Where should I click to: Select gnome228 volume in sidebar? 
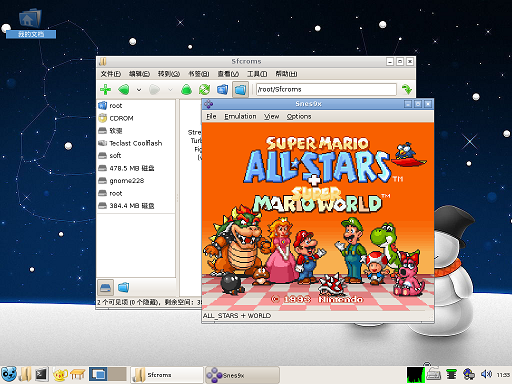136,181
